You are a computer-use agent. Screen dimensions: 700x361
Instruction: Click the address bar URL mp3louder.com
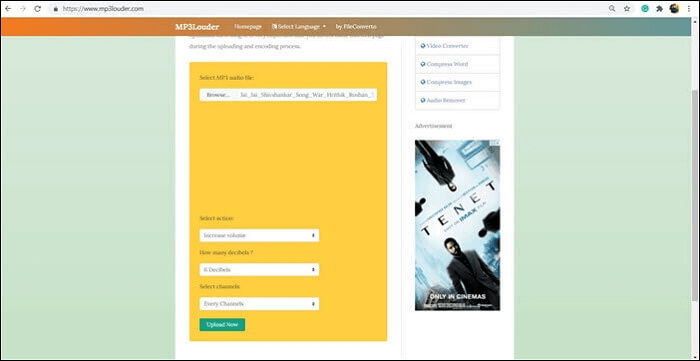coord(103,8)
